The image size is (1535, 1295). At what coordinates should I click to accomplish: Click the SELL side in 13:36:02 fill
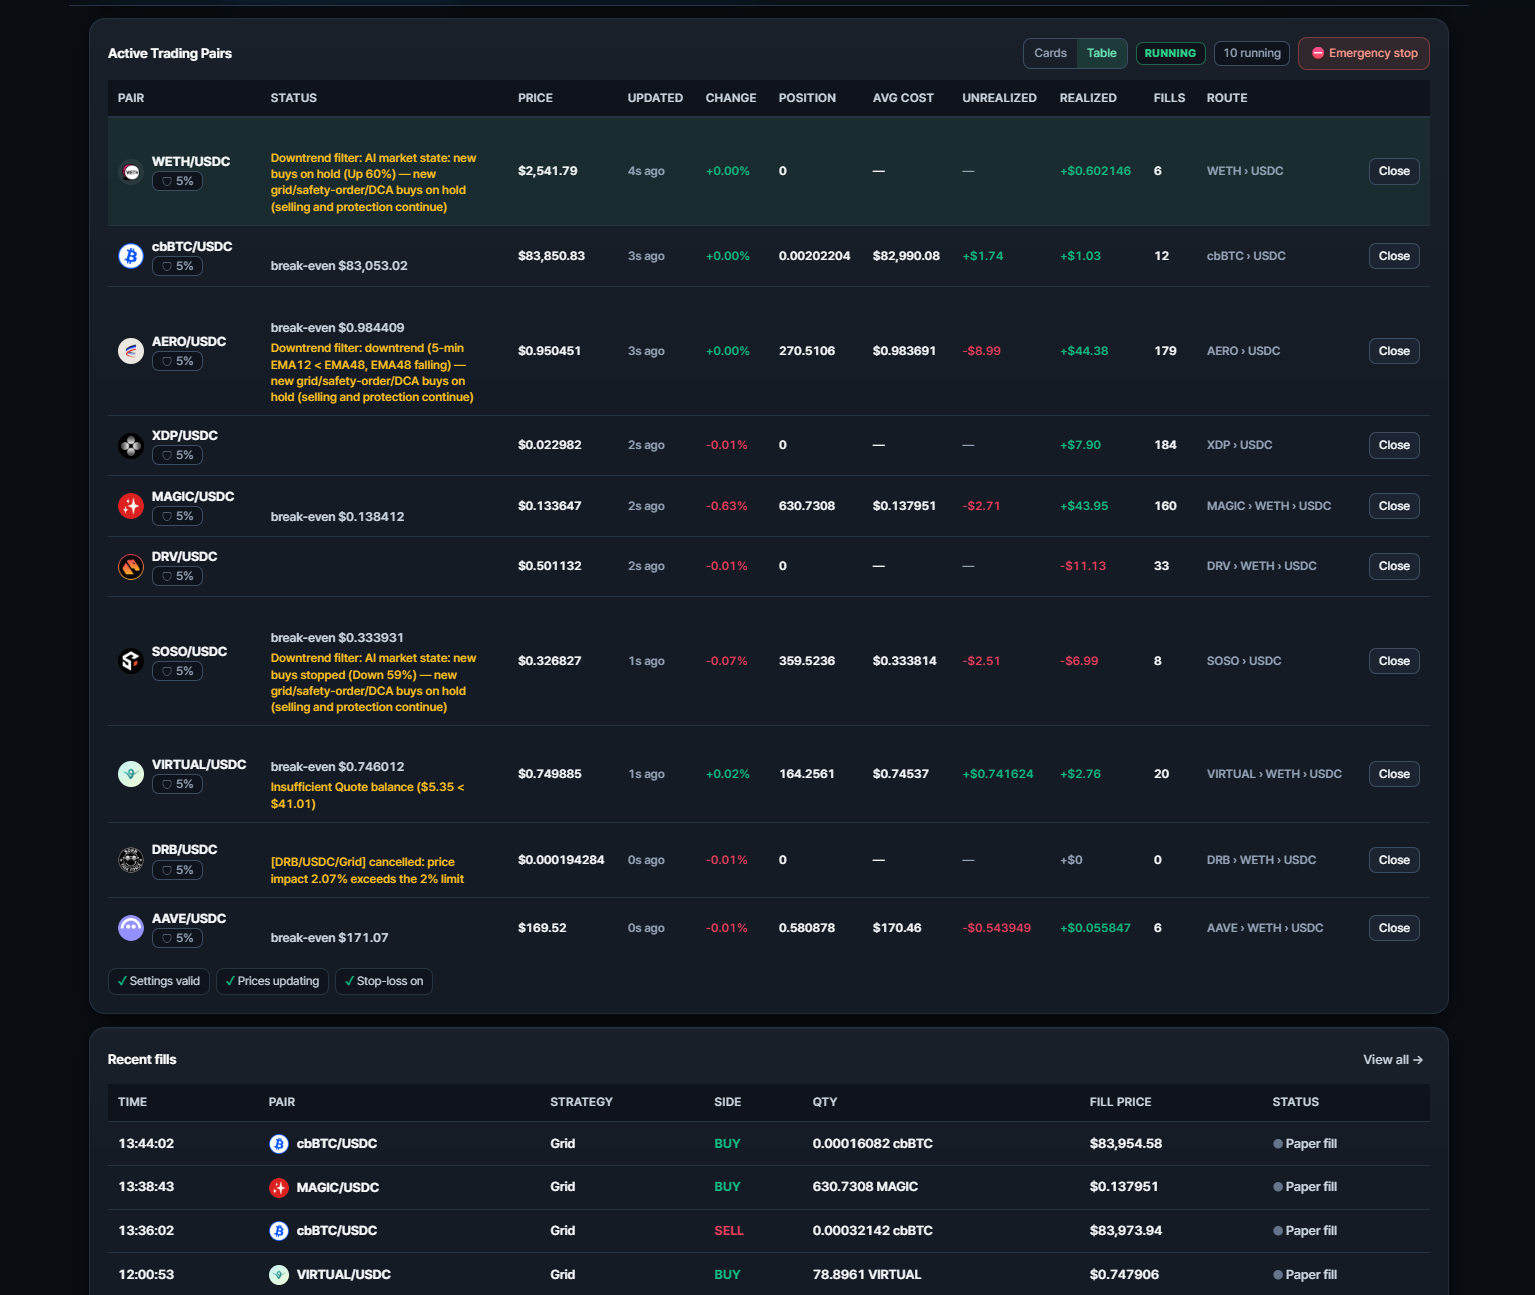(729, 1231)
